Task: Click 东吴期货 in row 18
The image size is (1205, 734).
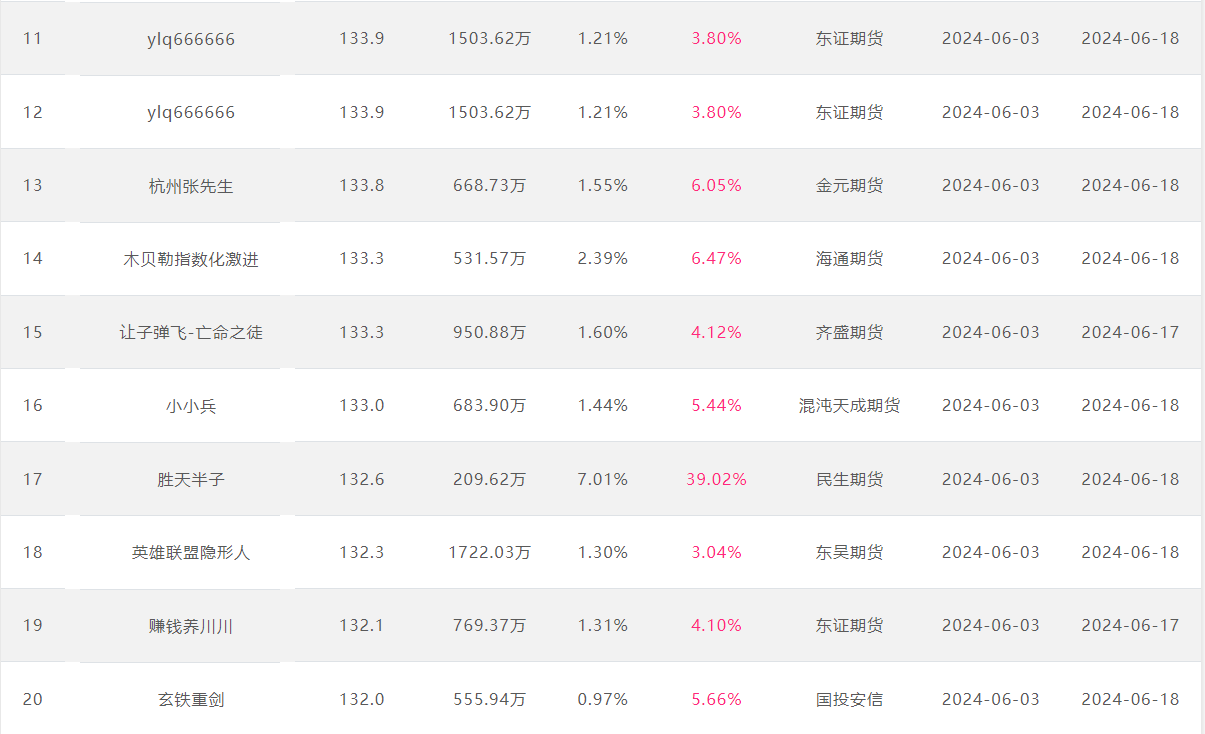Action: [x=849, y=552]
